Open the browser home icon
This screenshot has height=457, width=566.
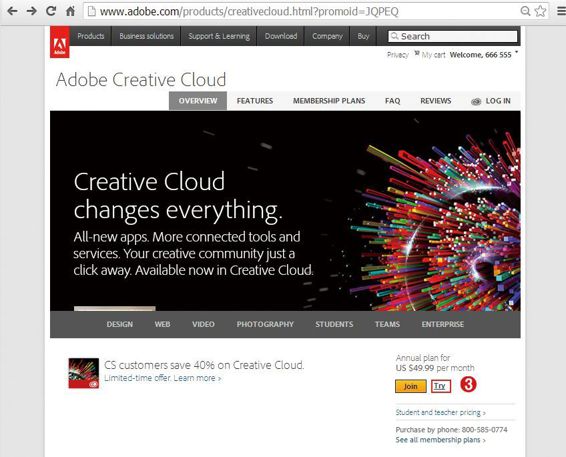70,11
